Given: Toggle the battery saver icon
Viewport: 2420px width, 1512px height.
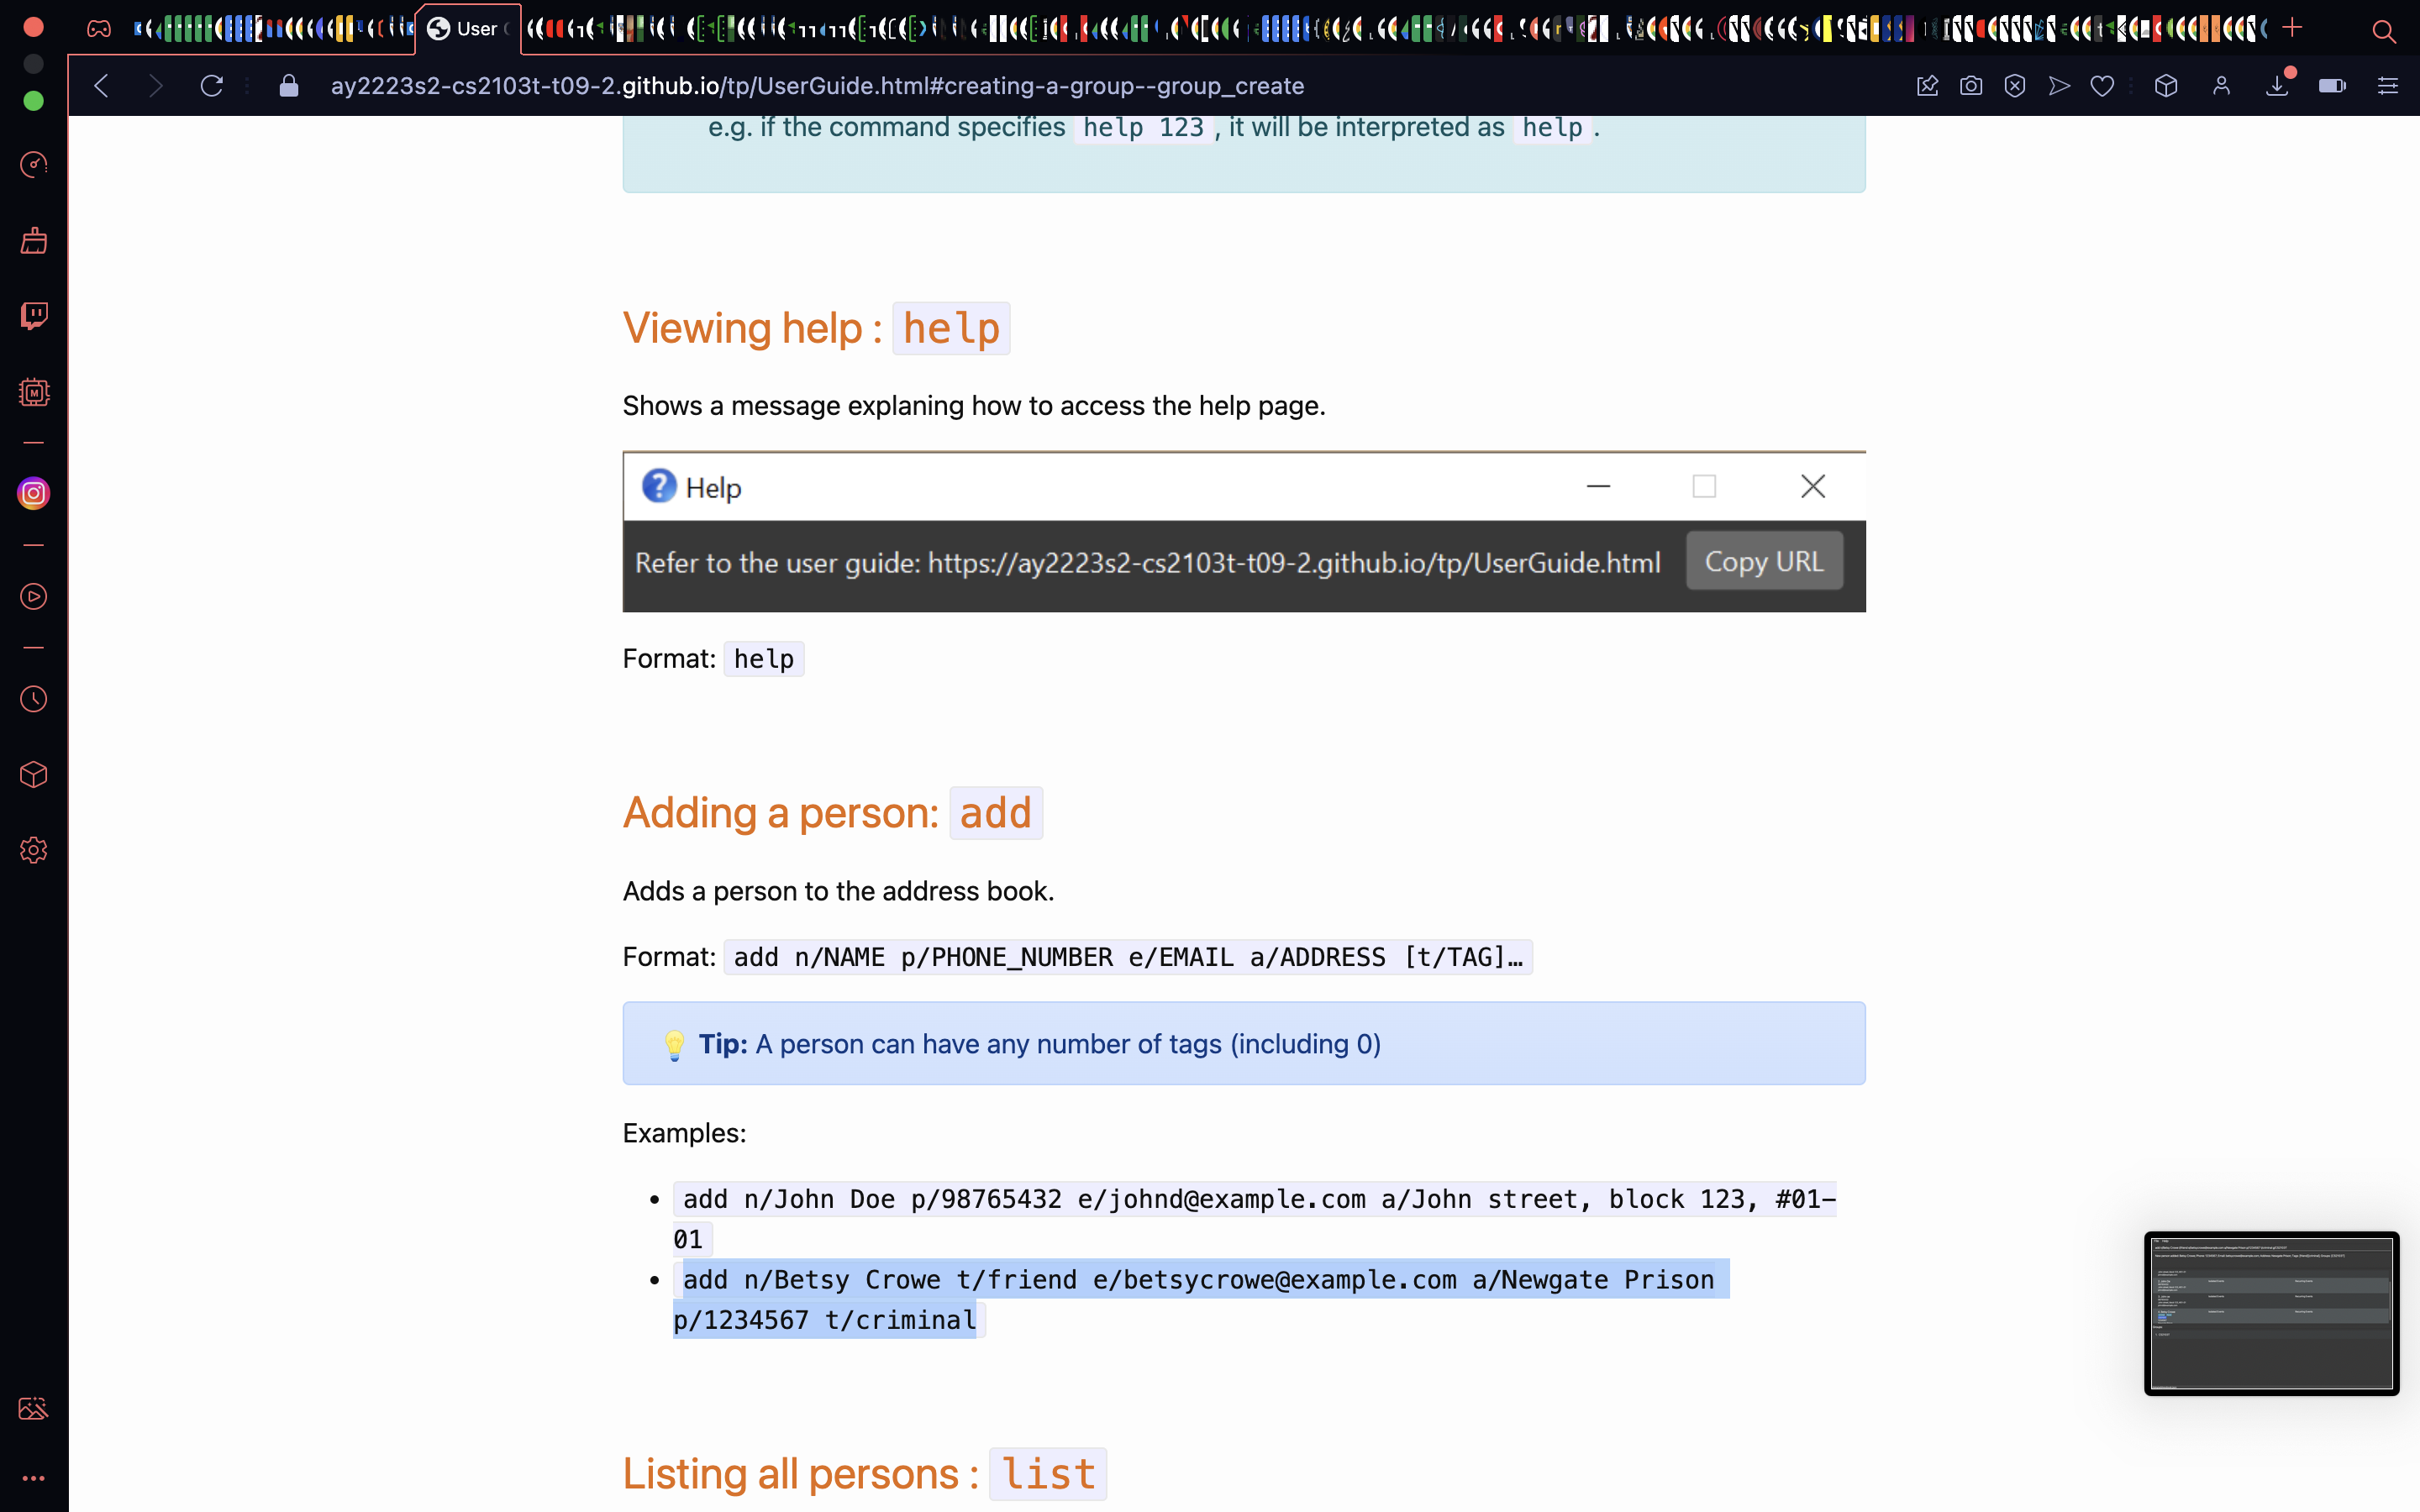Looking at the screenshot, I should point(2331,86).
